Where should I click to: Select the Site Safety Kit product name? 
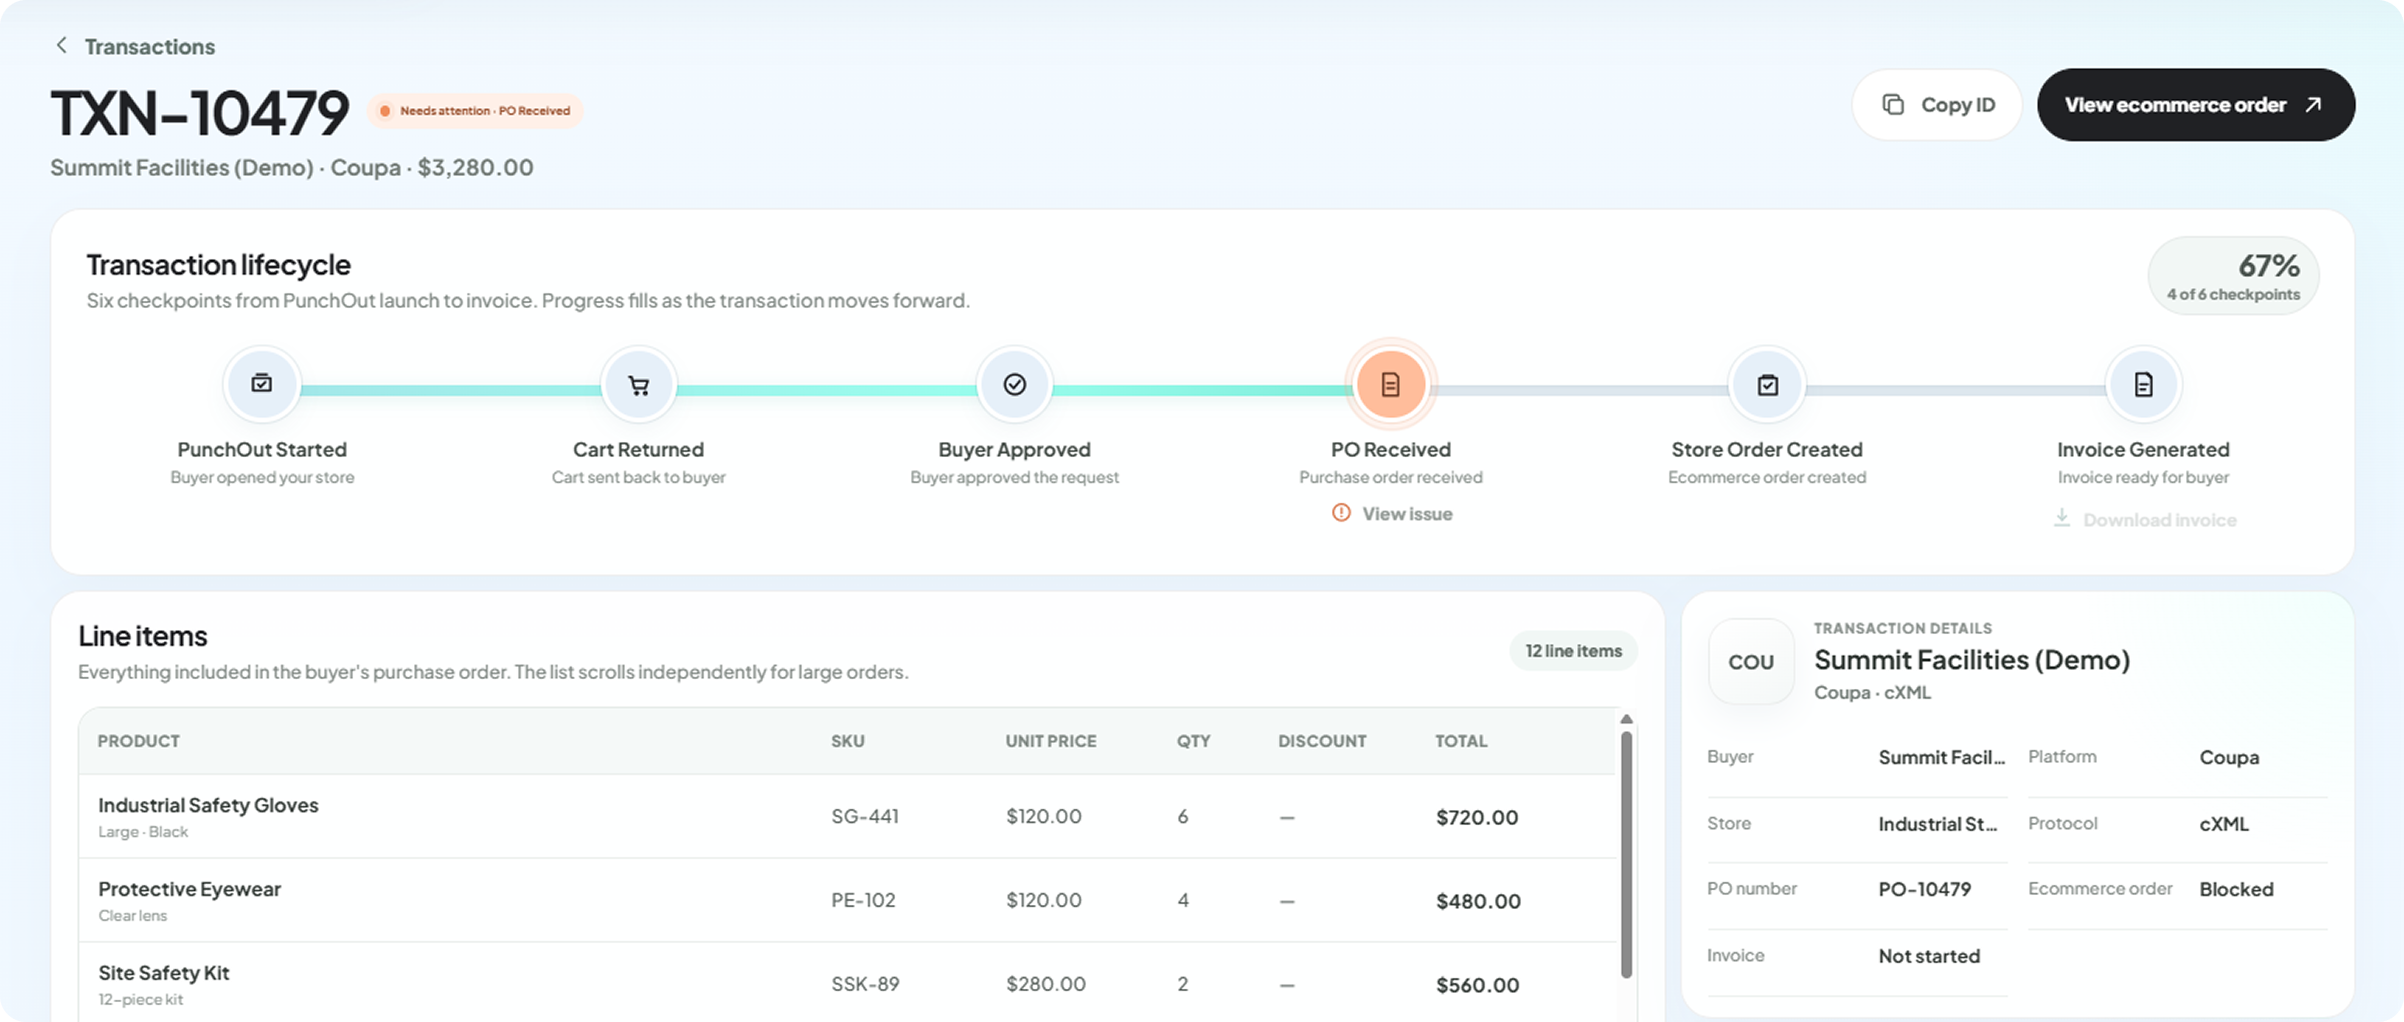coord(163,973)
